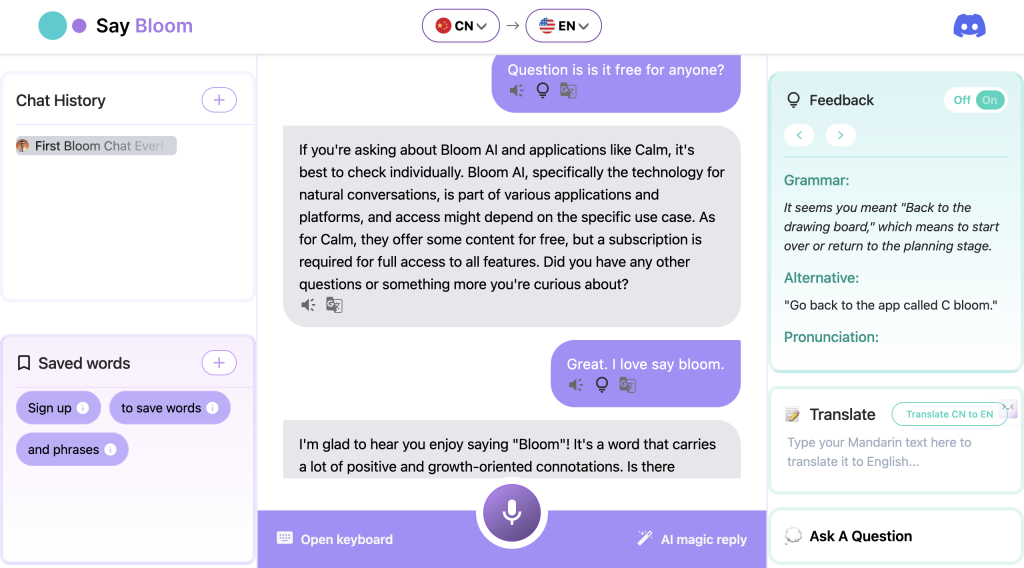Translate the "Question is is it free" message
This screenshot has width=1024, height=568.
(568, 91)
